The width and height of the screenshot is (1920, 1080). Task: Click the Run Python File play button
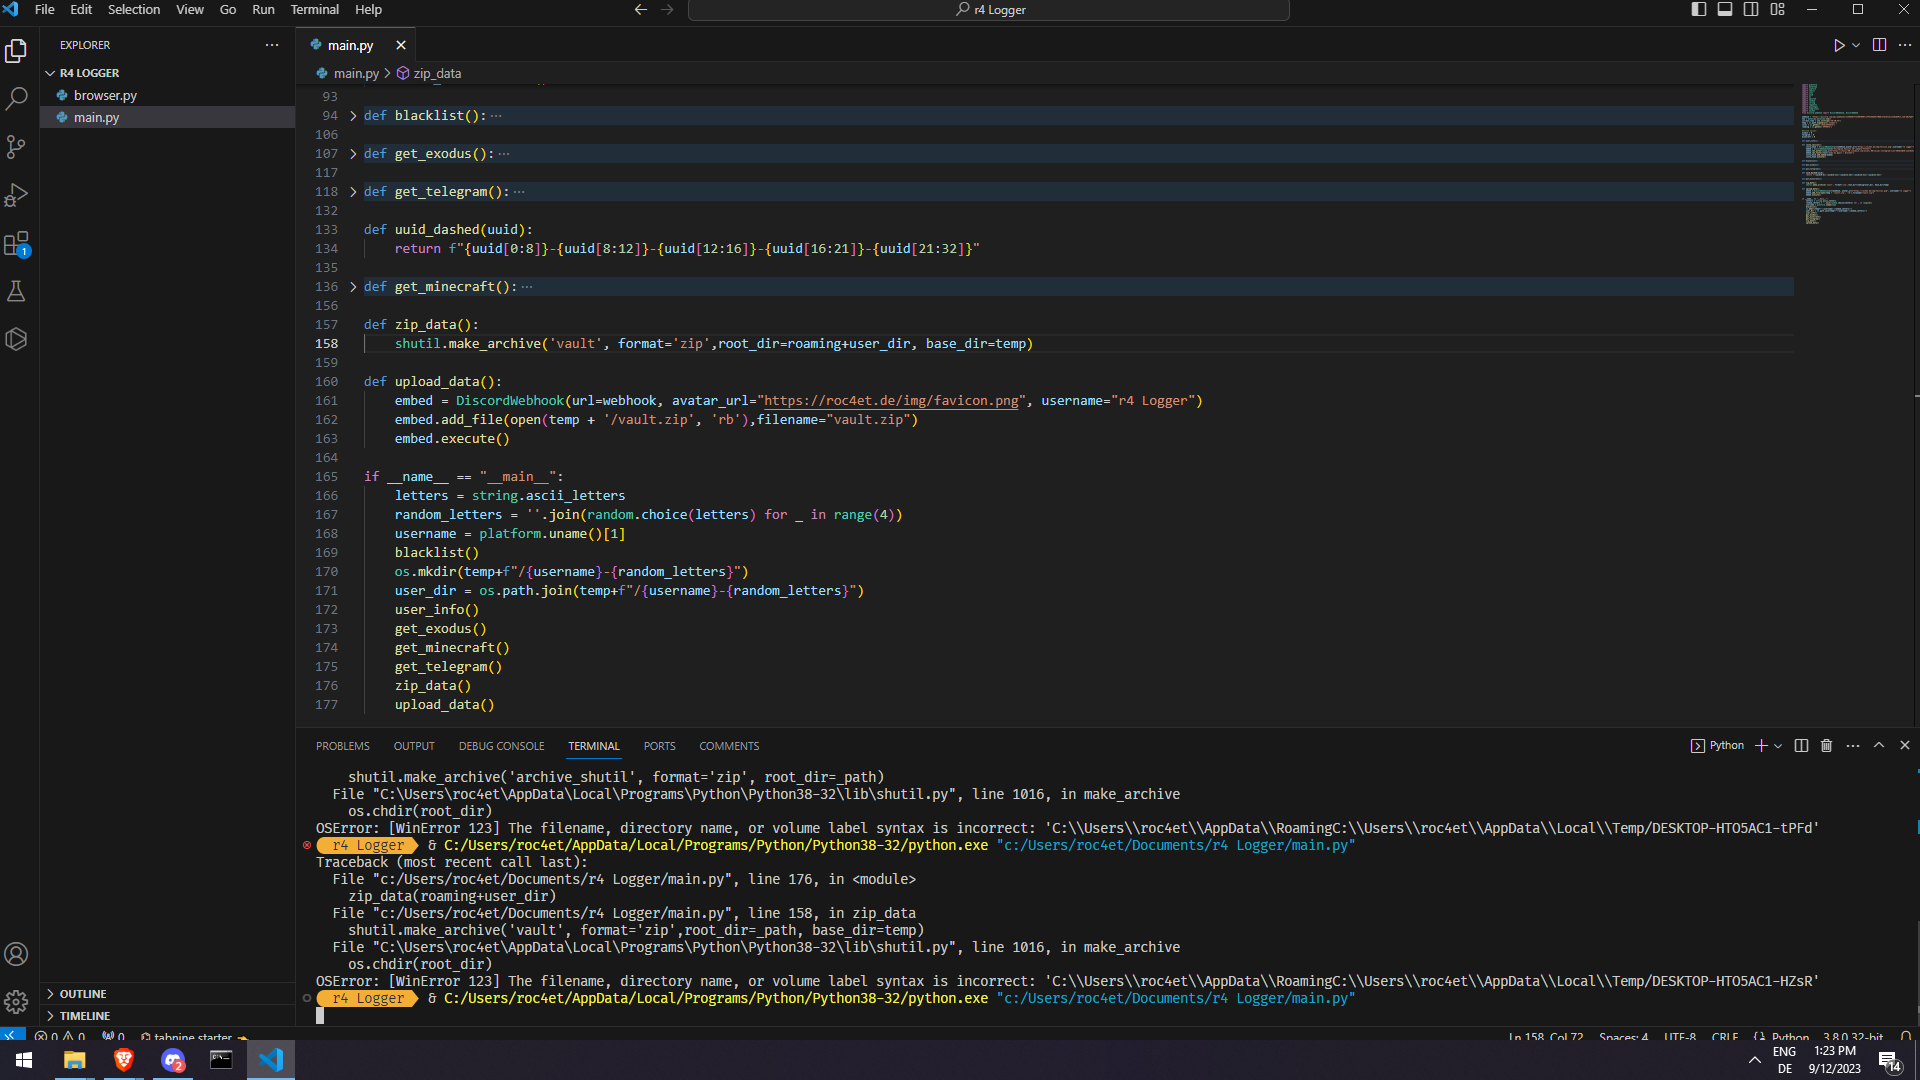point(1838,45)
